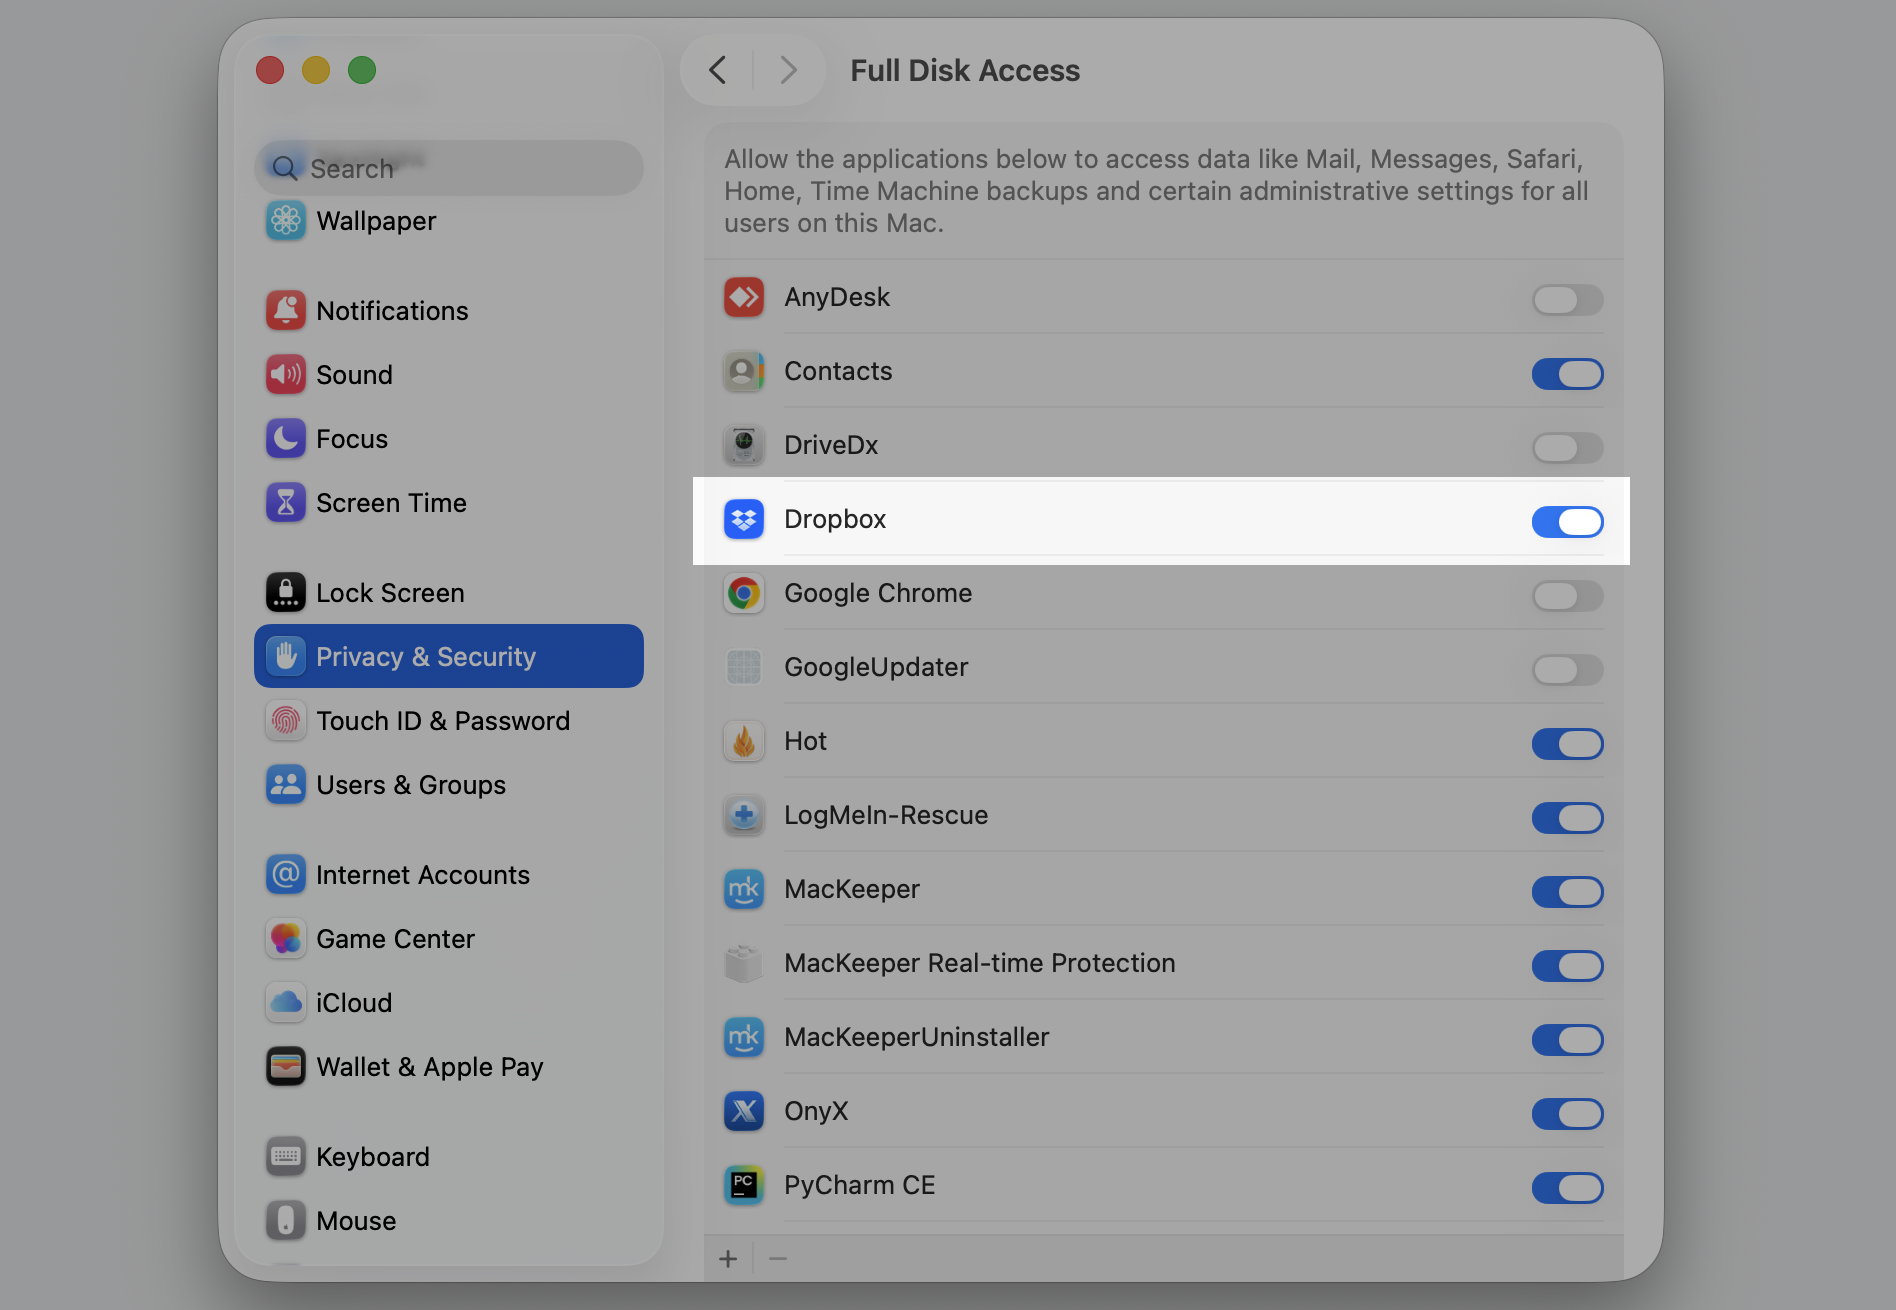This screenshot has height=1310, width=1896.
Task: Click the Wallet & Apple Pay icon
Action: pyautogui.click(x=286, y=1067)
